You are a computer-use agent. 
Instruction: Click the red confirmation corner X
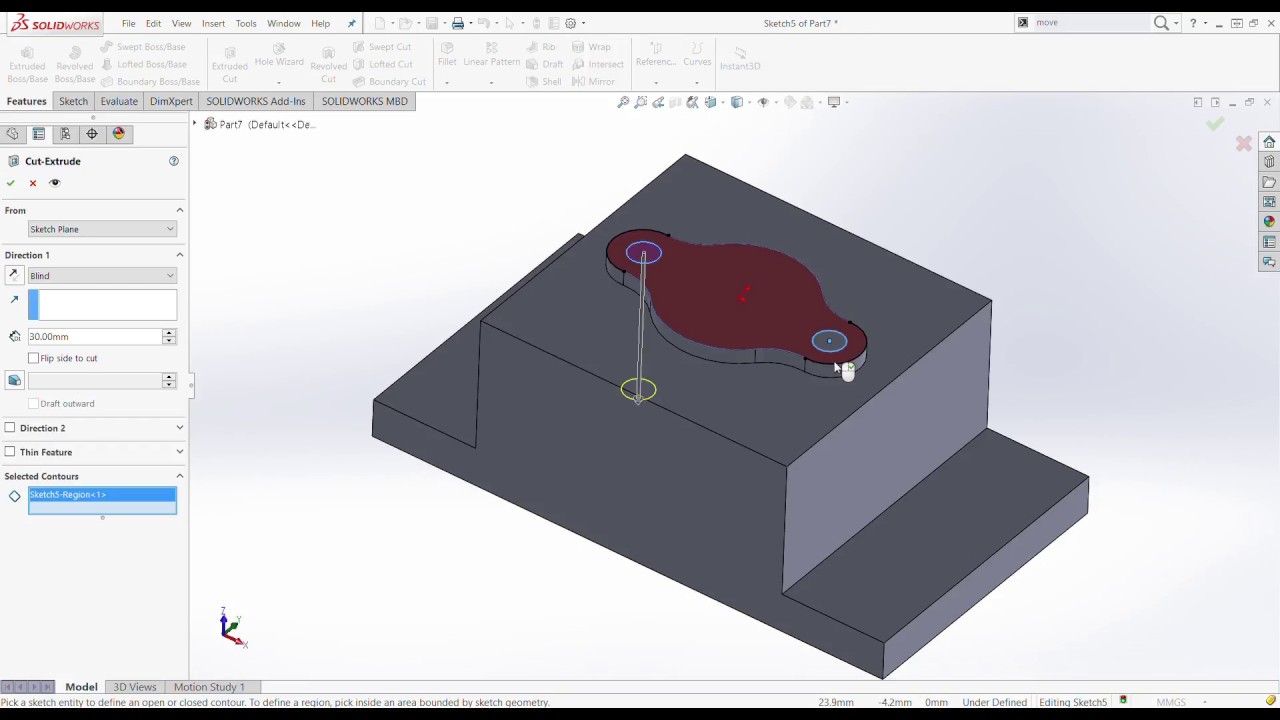pyautogui.click(x=1244, y=144)
